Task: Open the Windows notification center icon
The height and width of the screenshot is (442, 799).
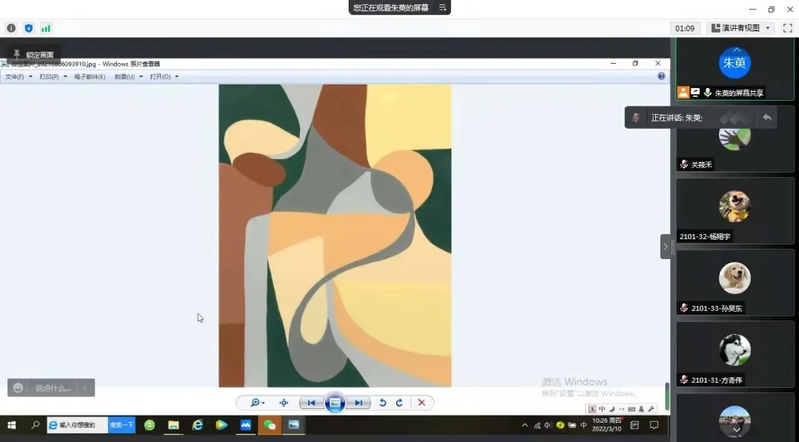Action: (654, 425)
